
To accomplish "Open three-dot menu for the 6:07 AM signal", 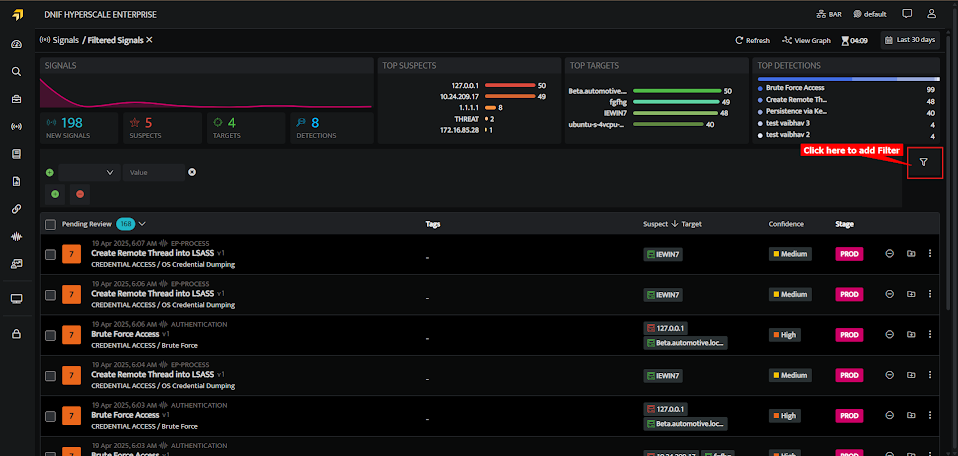I will 930,254.
